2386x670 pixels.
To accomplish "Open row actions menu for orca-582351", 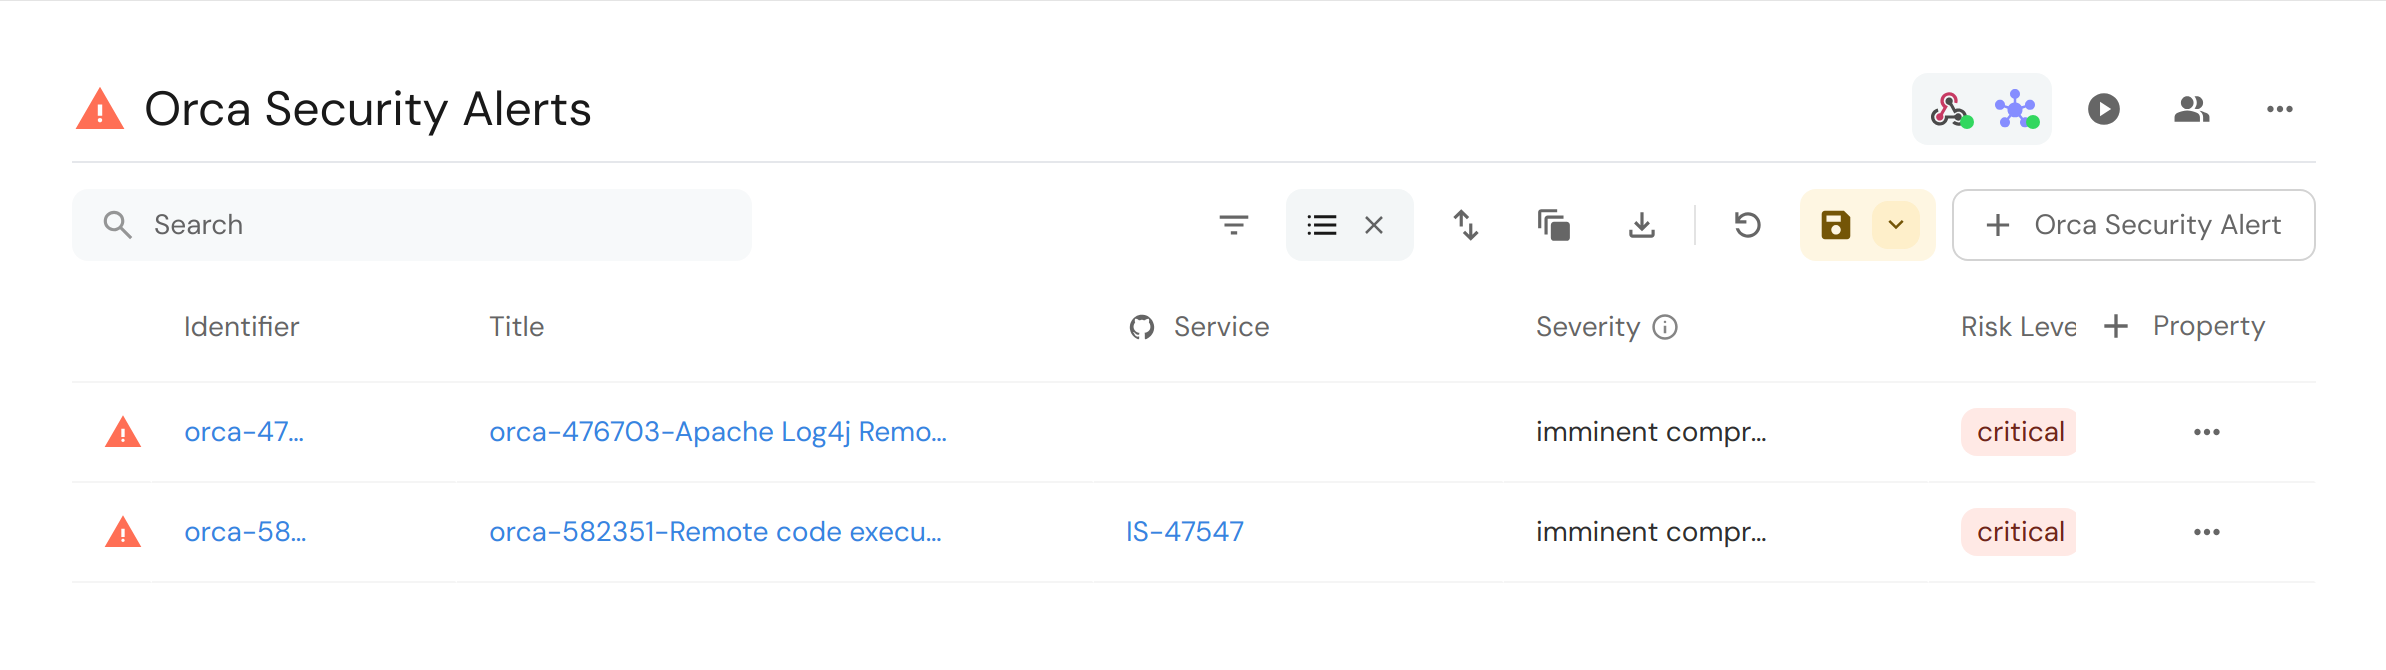I will [x=2207, y=532].
